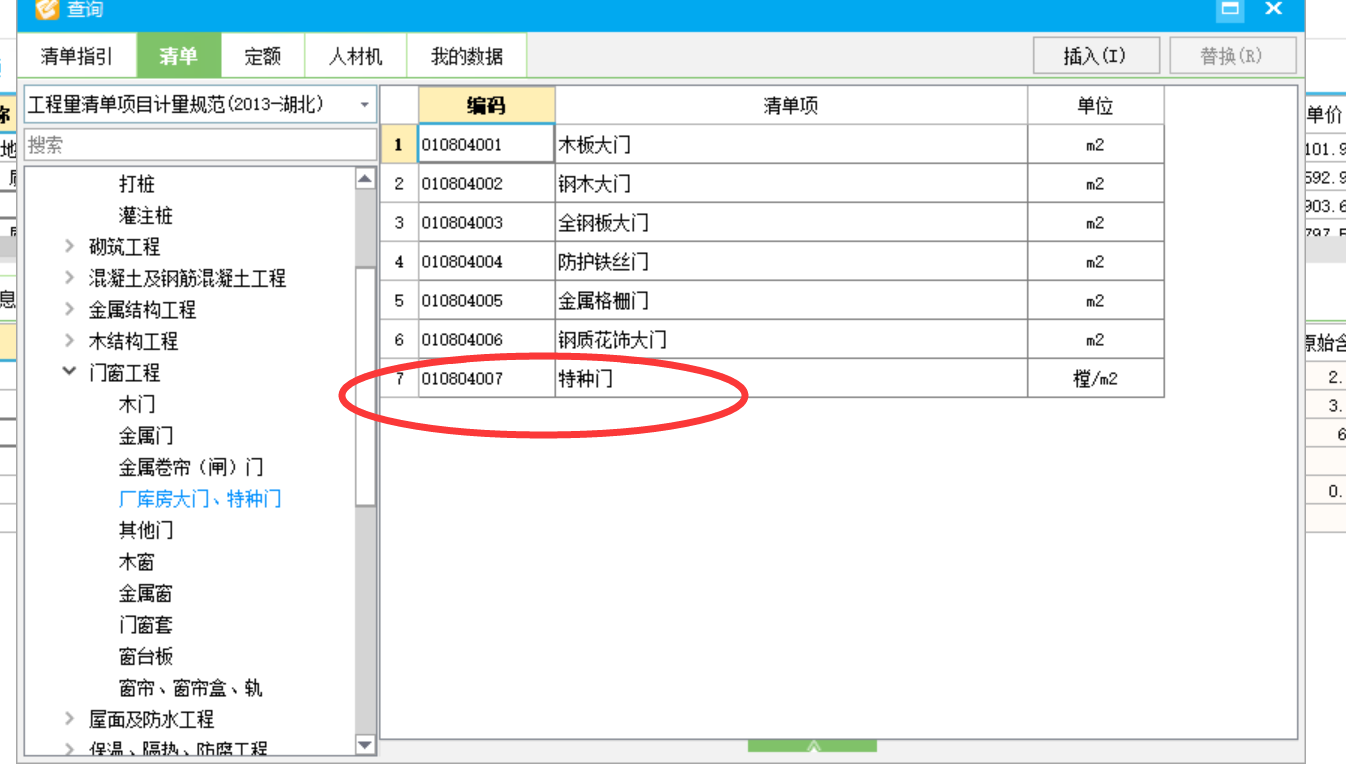Select code cell 010804001
1346x781 pixels.
click(x=486, y=144)
